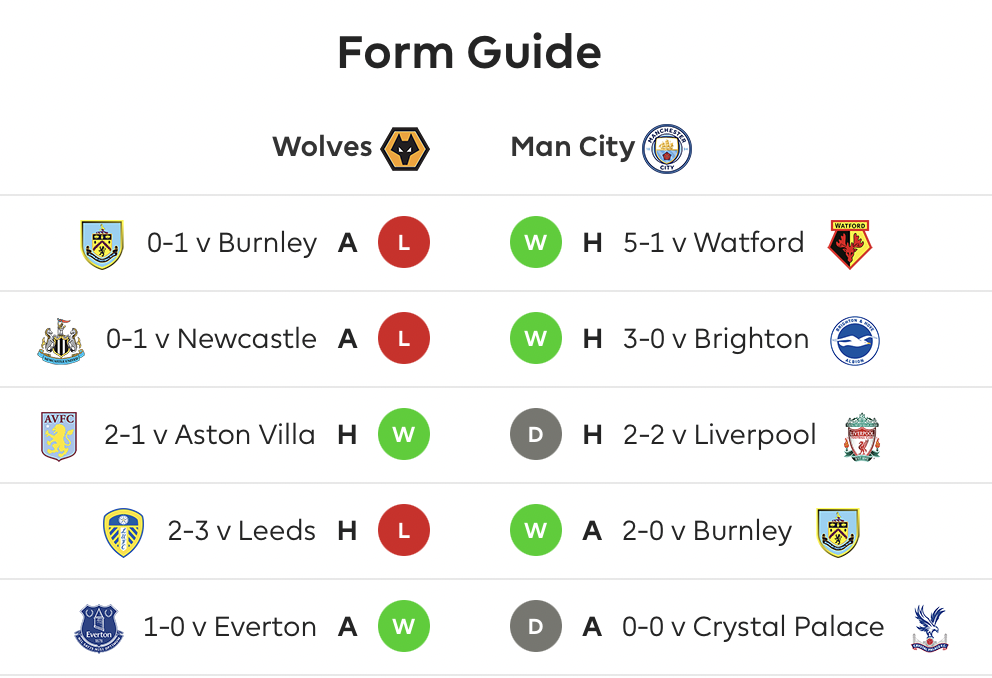This screenshot has height=678, width=992.
Task: Select the Wolves team heading
Action: coord(322,147)
